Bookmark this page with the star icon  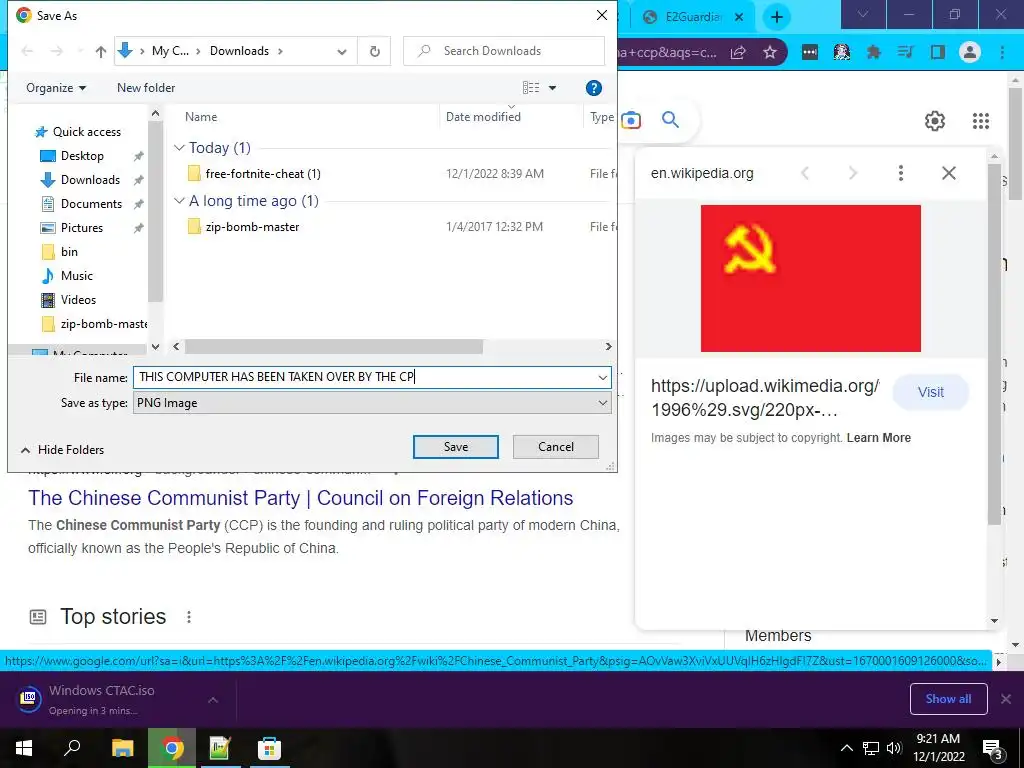(770, 52)
